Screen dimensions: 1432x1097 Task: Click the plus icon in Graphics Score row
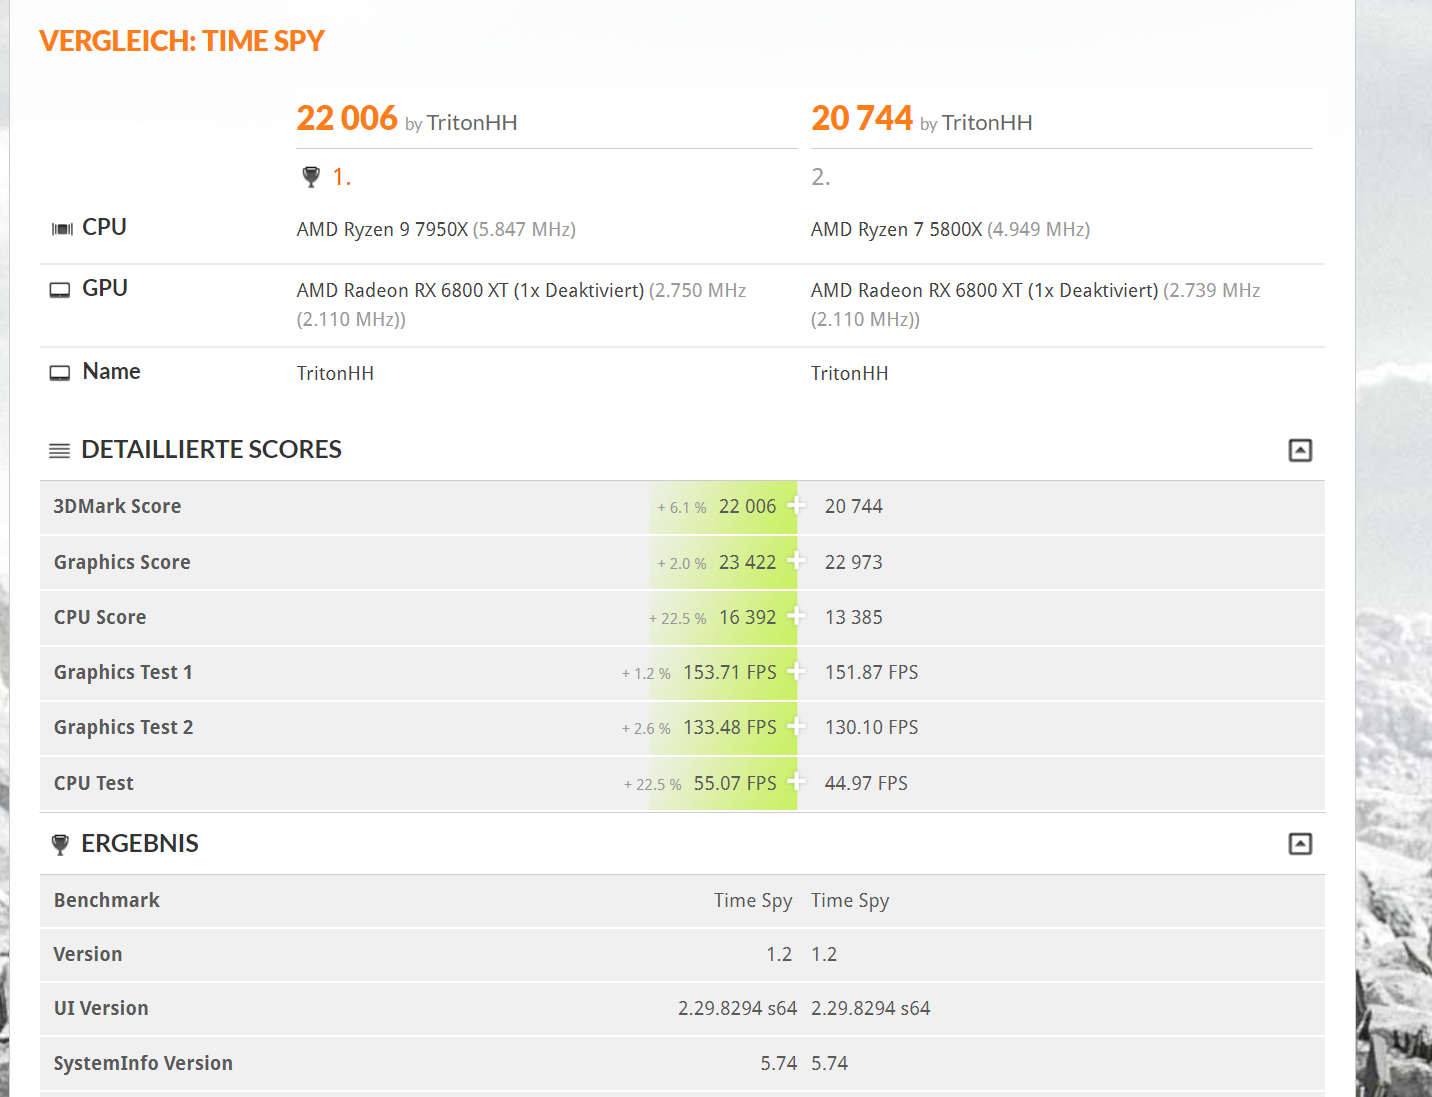(x=796, y=560)
